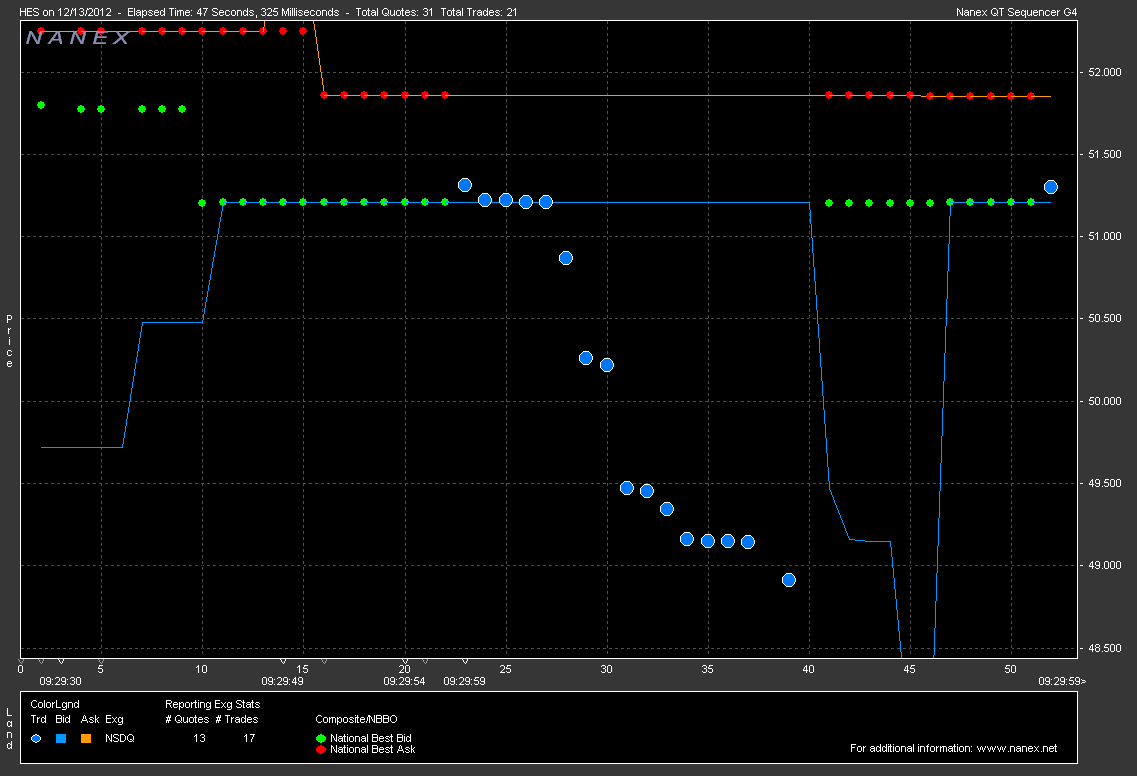The height and width of the screenshot is (776, 1137).
Task: Click the blue Trd circle legend icon
Action: click(36, 738)
